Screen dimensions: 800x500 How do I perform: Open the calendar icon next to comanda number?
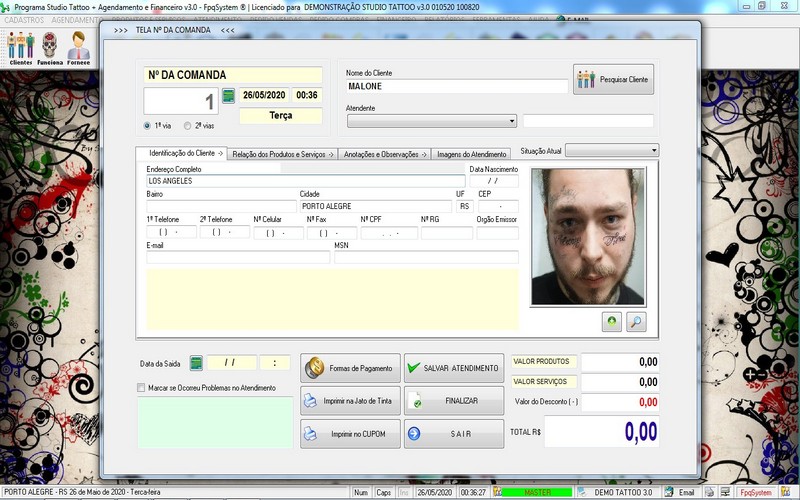tap(229, 95)
